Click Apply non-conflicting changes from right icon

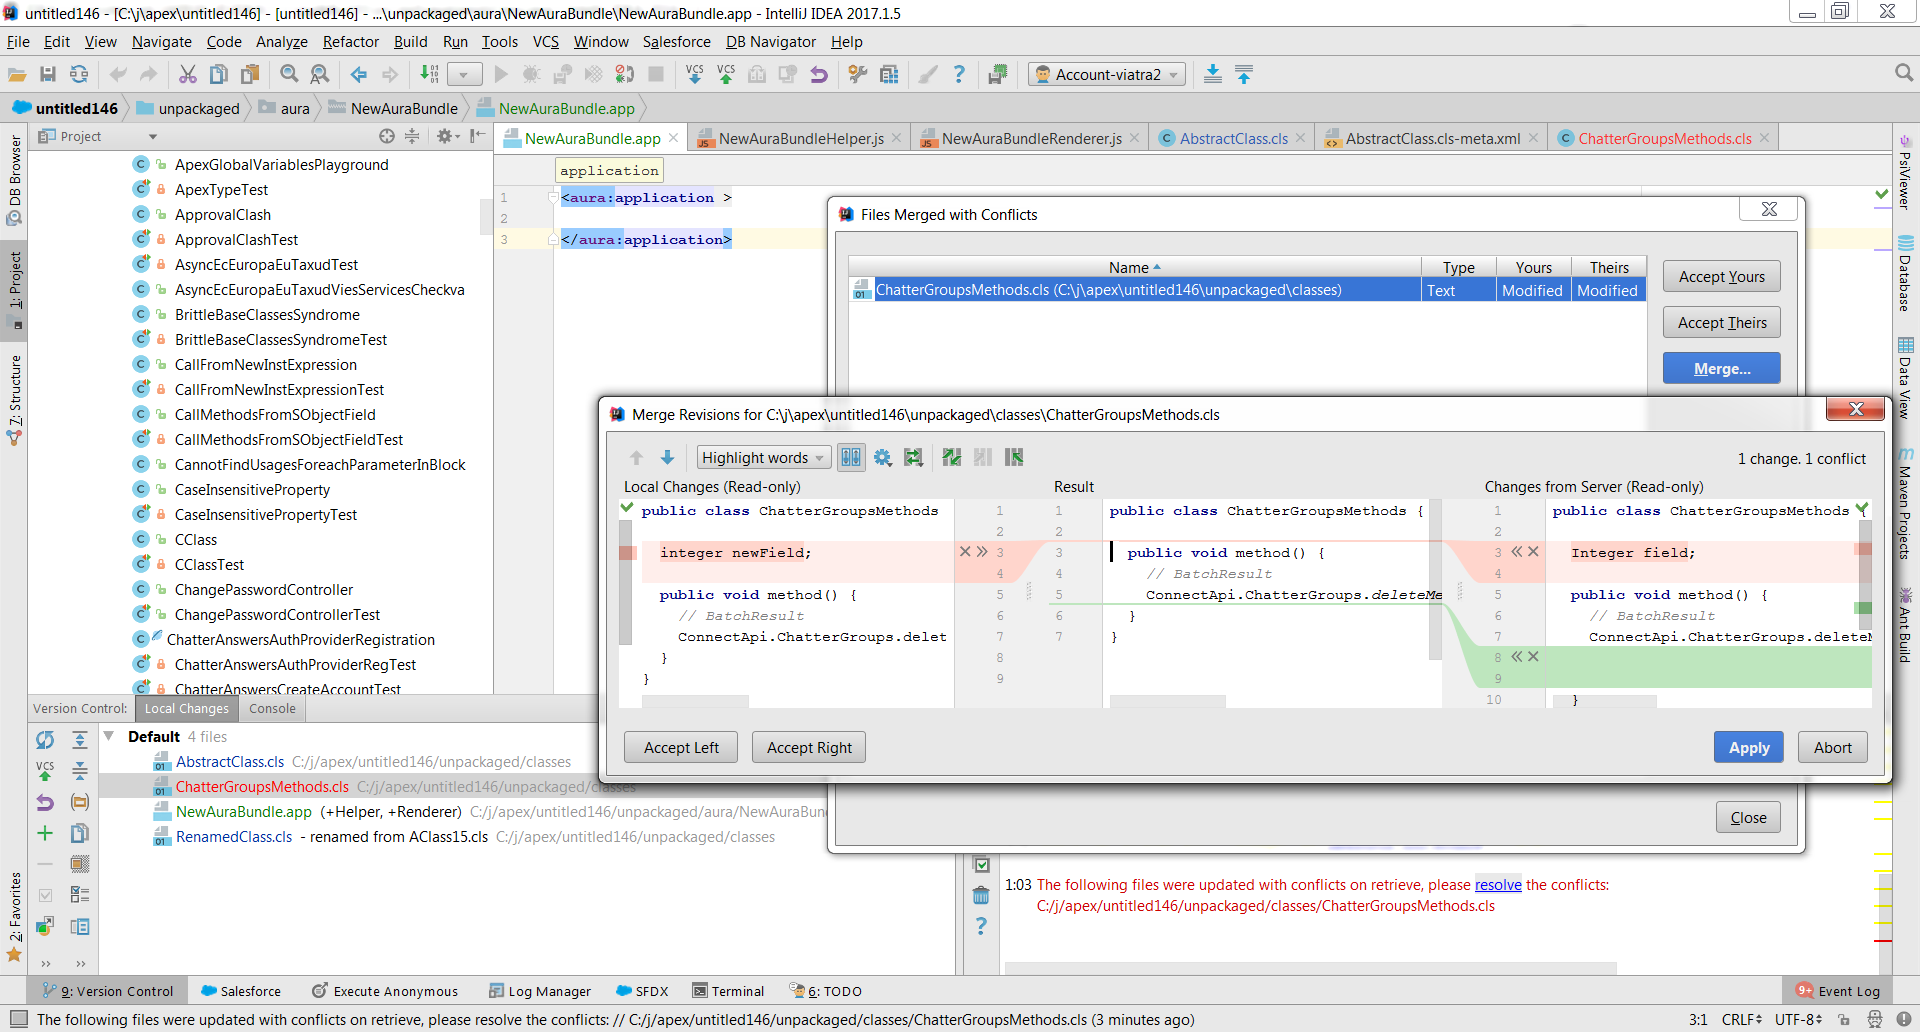click(1014, 457)
